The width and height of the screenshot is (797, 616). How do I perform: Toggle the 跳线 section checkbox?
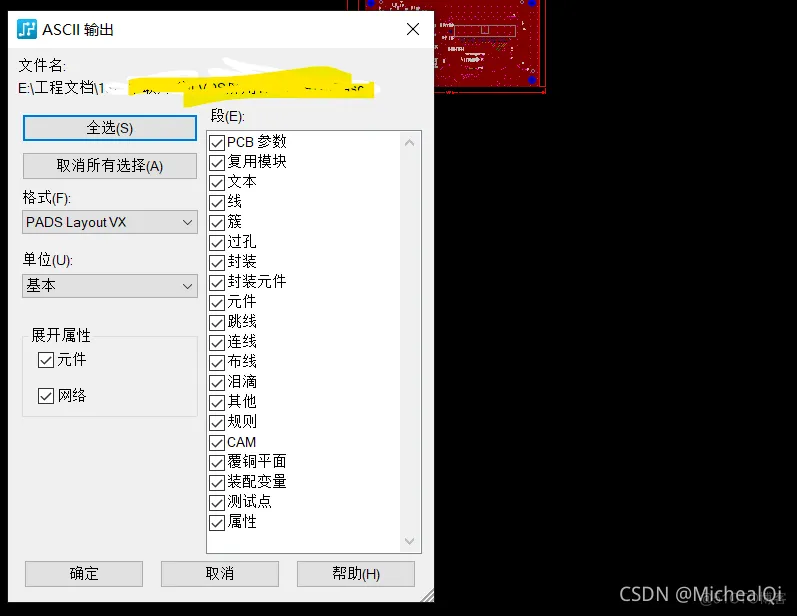[x=217, y=323]
